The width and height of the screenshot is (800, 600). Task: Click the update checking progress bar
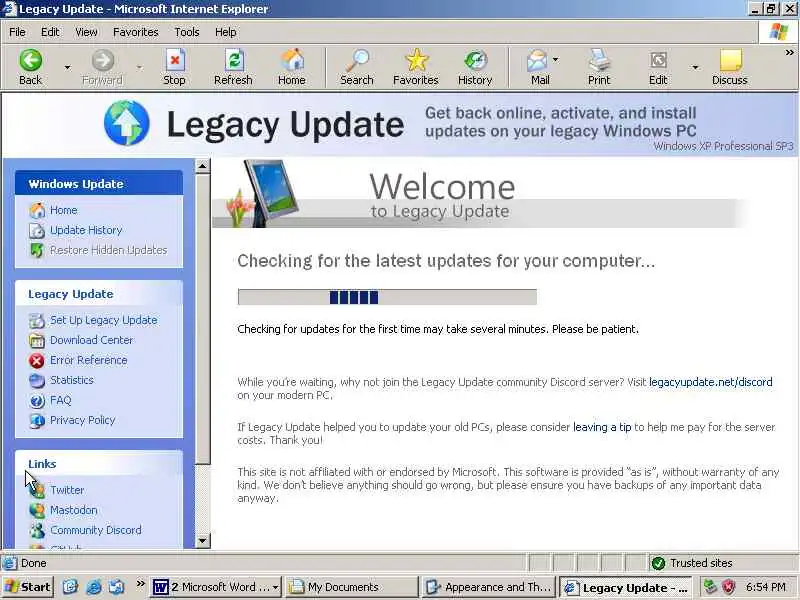point(387,297)
